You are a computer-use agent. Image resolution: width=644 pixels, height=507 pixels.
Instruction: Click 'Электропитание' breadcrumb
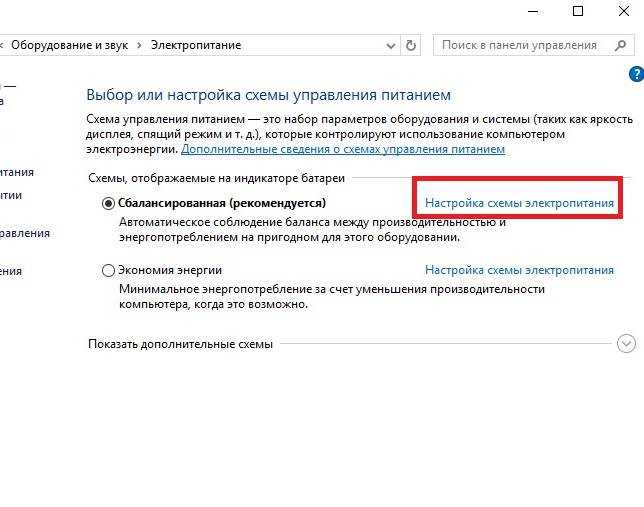[196, 45]
